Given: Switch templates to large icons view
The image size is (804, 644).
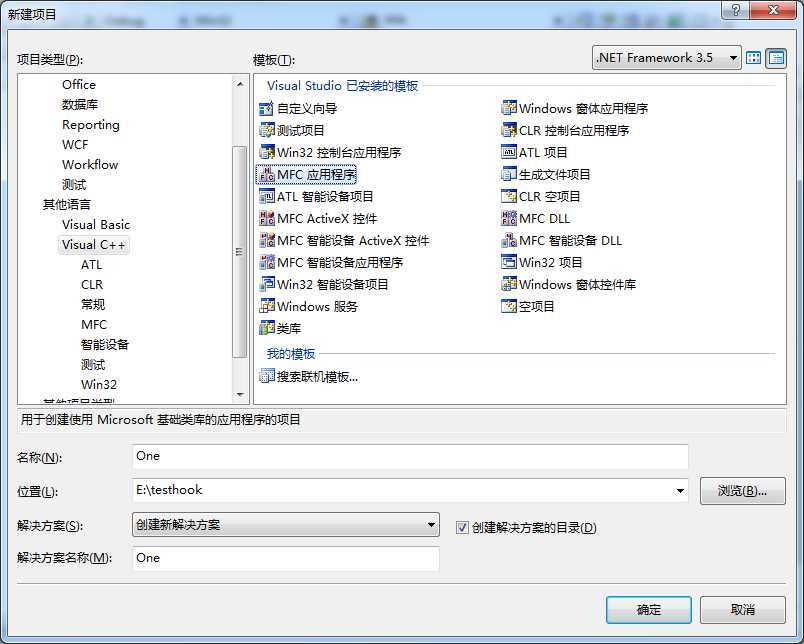Looking at the screenshot, I should coord(753,58).
